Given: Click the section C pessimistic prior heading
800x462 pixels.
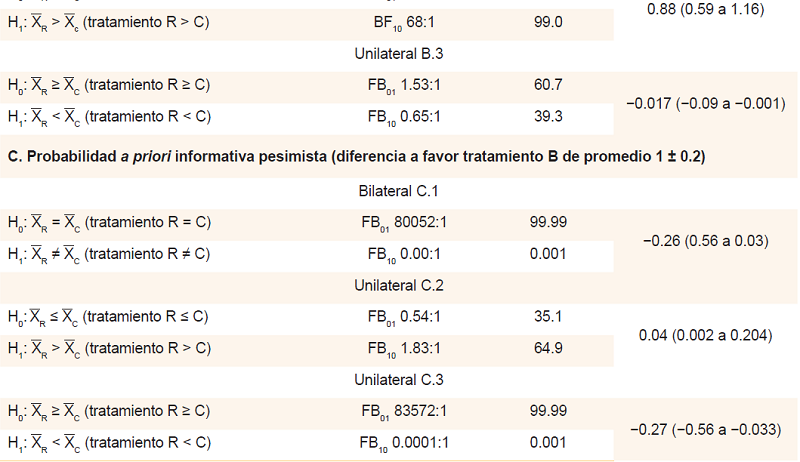Looking at the screenshot, I should (x=356, y=158).
